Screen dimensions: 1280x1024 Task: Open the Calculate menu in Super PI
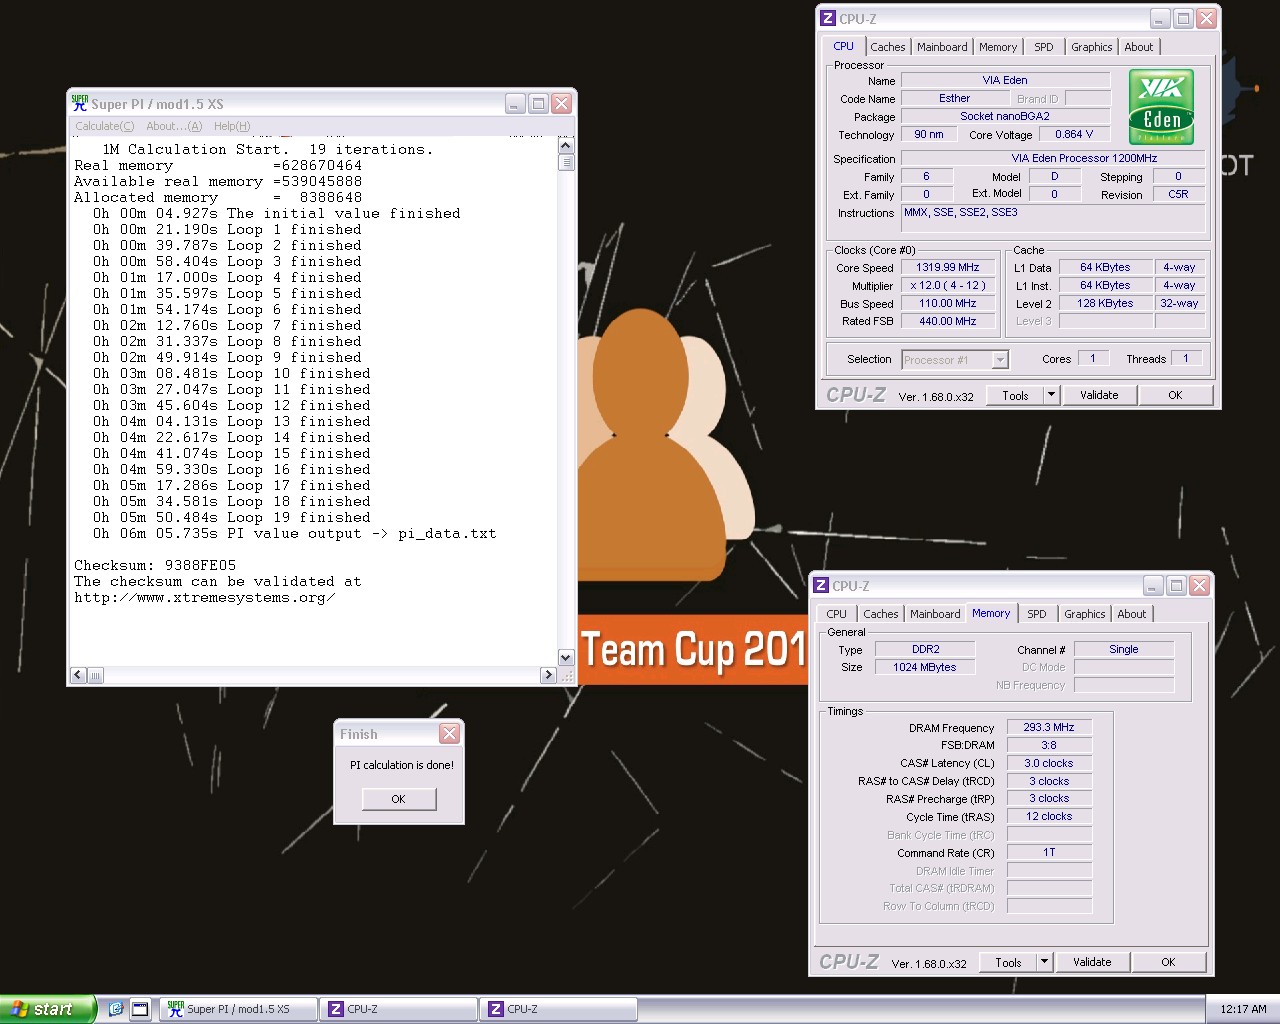coord(104,126)
